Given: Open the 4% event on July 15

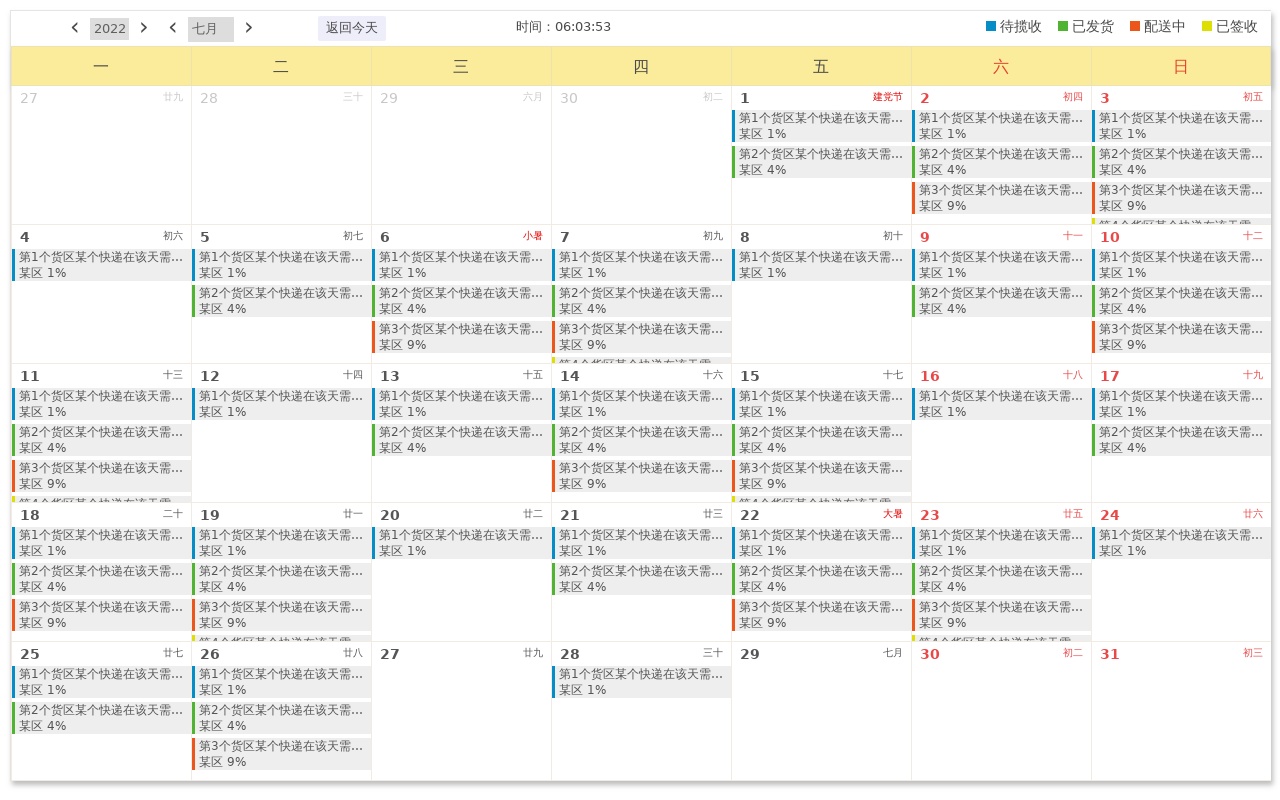Looking at the screenshot, I should 822,440.
